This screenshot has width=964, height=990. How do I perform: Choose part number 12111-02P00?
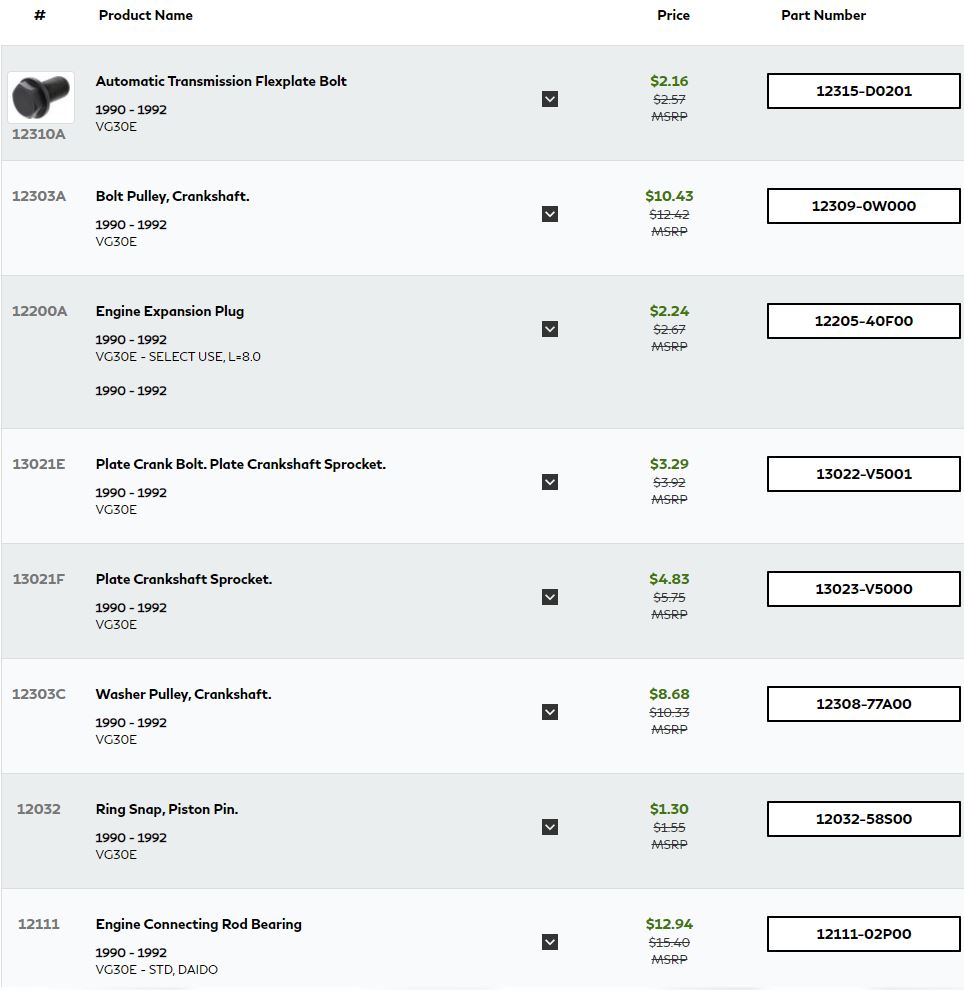coord(864,934)
